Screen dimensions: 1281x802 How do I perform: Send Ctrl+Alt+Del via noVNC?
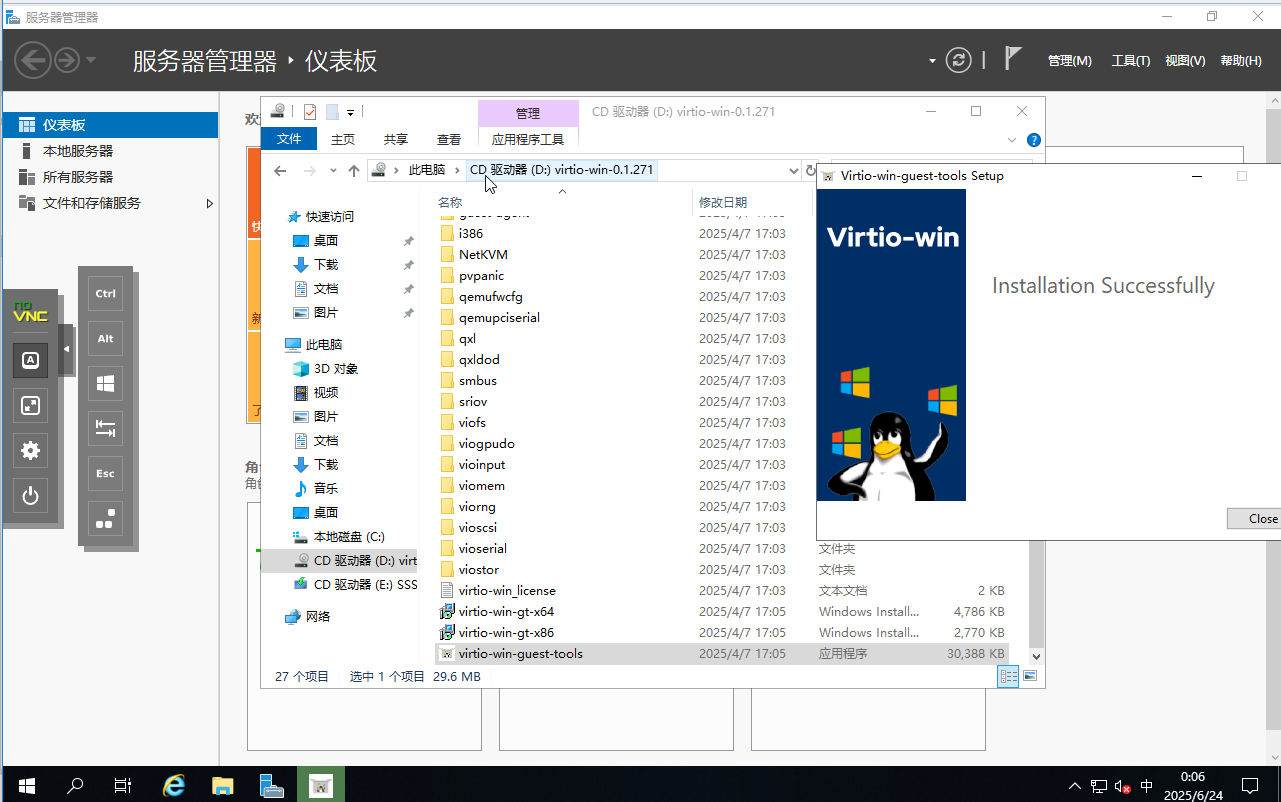pos(105,519)
